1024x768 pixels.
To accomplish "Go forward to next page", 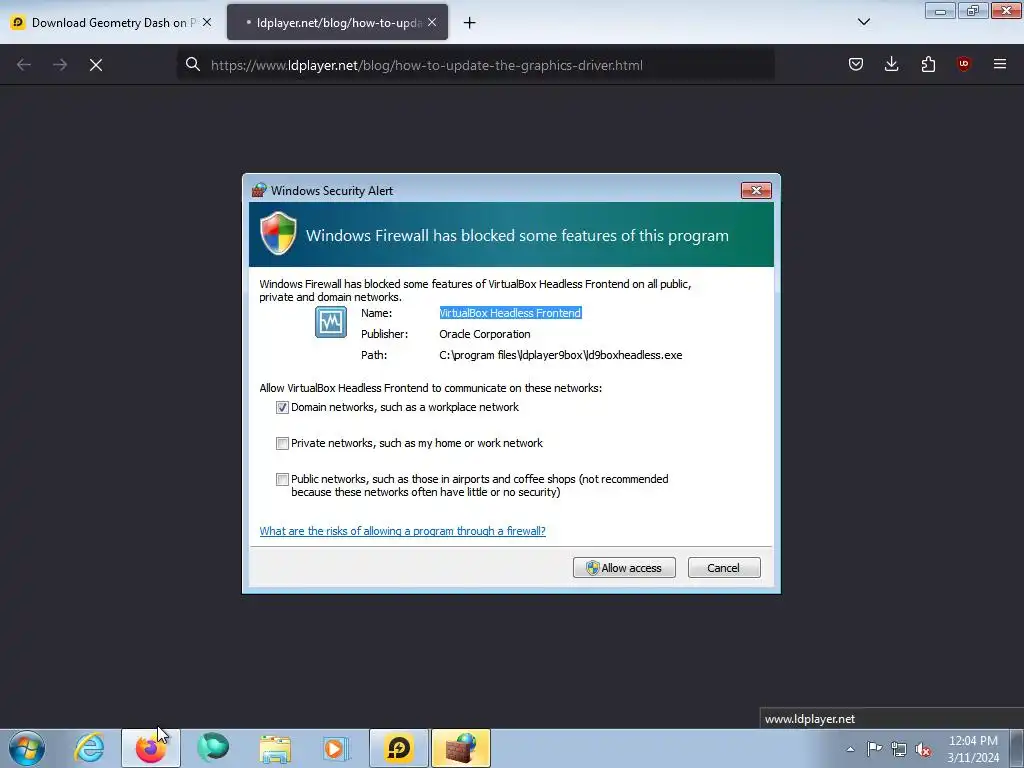I will (60, 65).
